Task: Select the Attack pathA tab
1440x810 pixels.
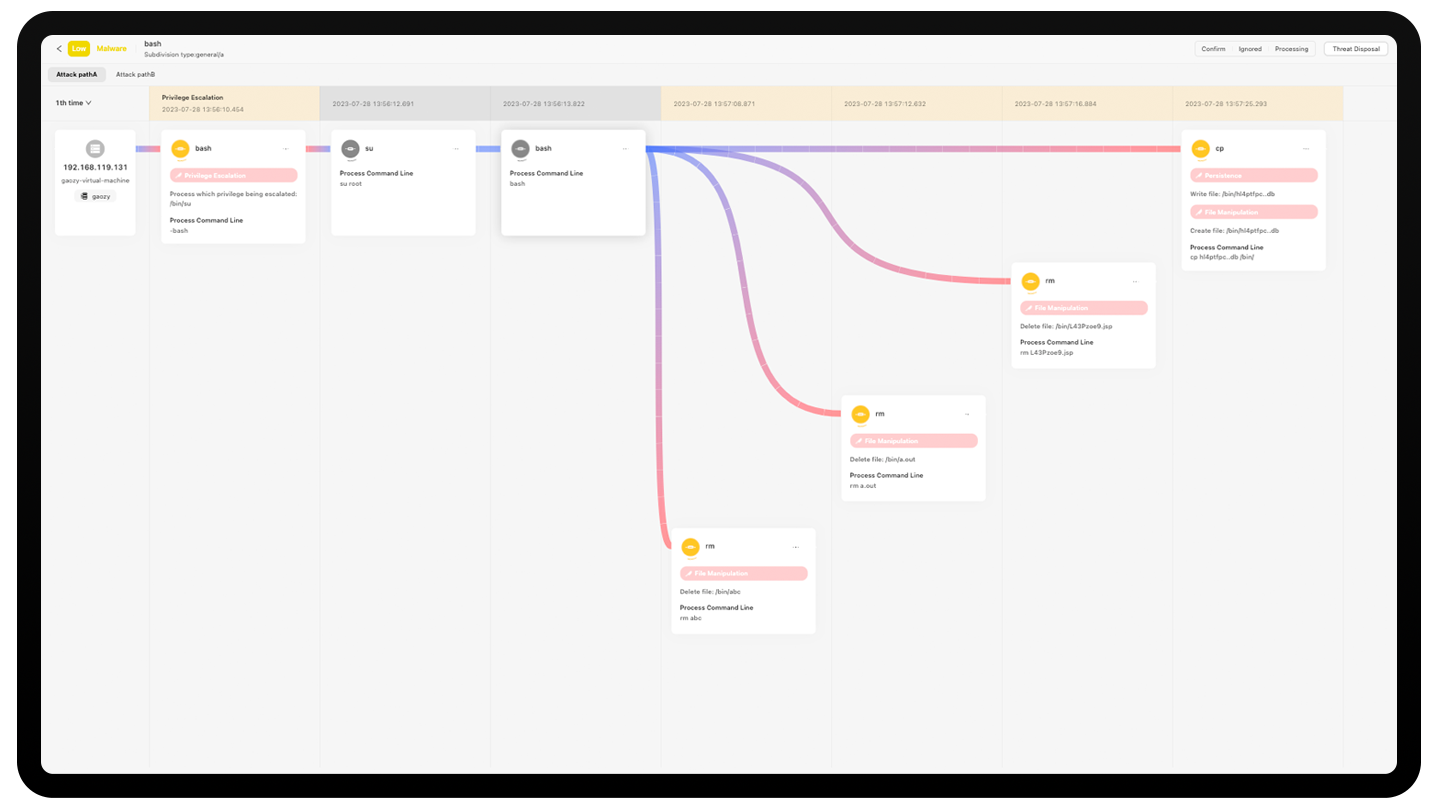Action: click(x=77, y=75)
